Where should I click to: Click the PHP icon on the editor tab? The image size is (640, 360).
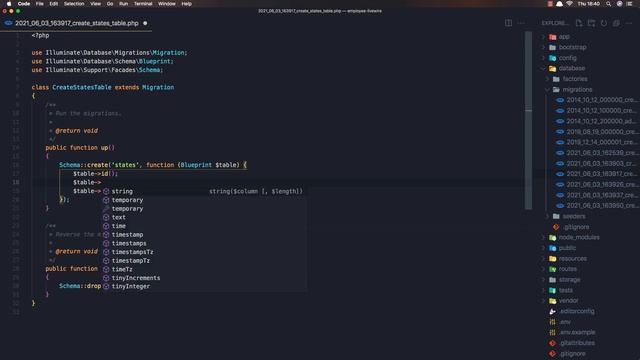(x=8, y=23)
